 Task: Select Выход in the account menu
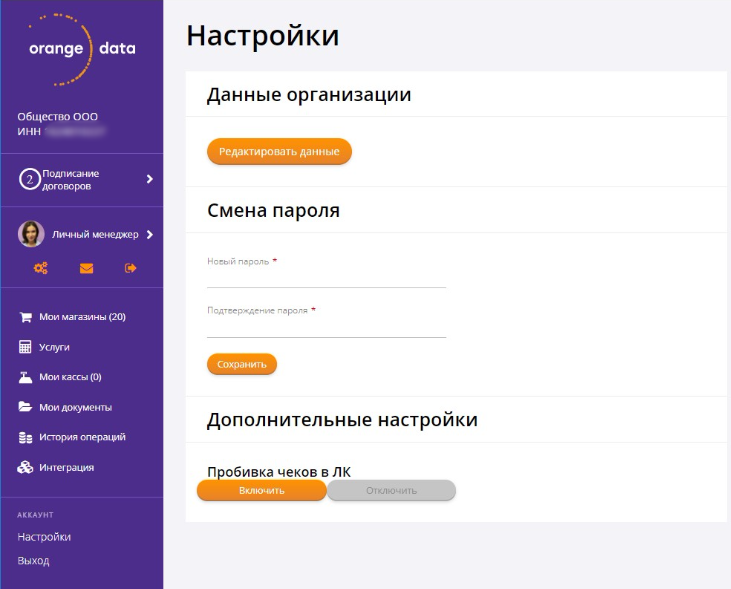pyautogui.click(x=33, y=561)
